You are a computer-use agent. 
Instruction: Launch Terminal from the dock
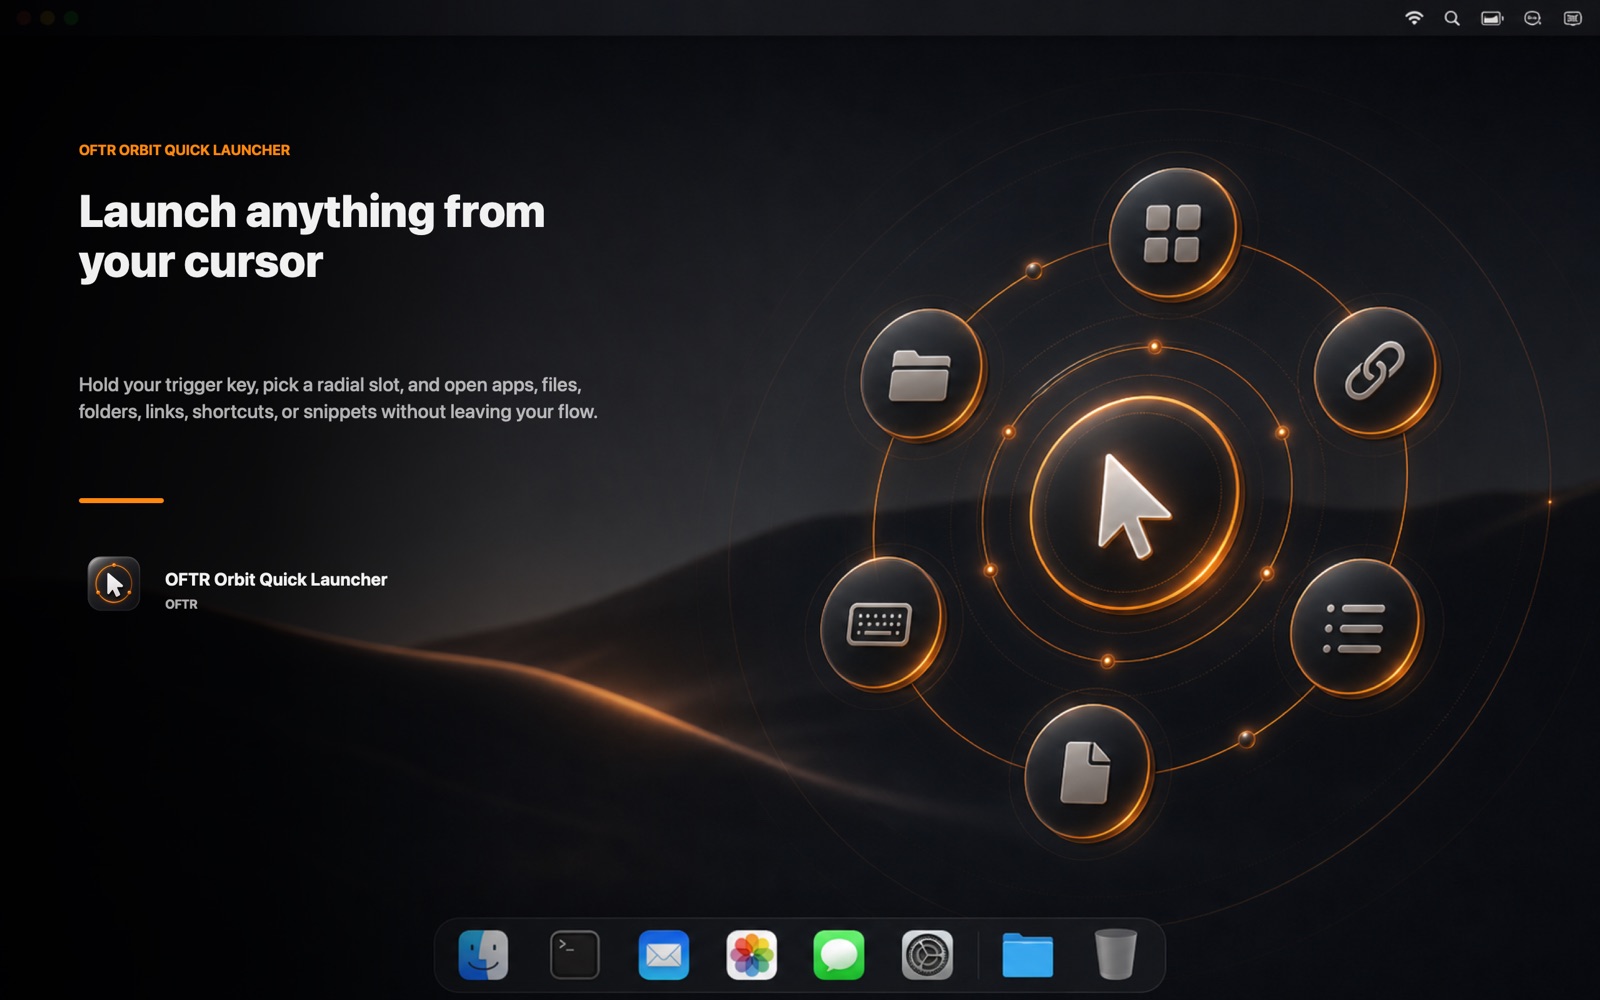click(x=575, y=955)
